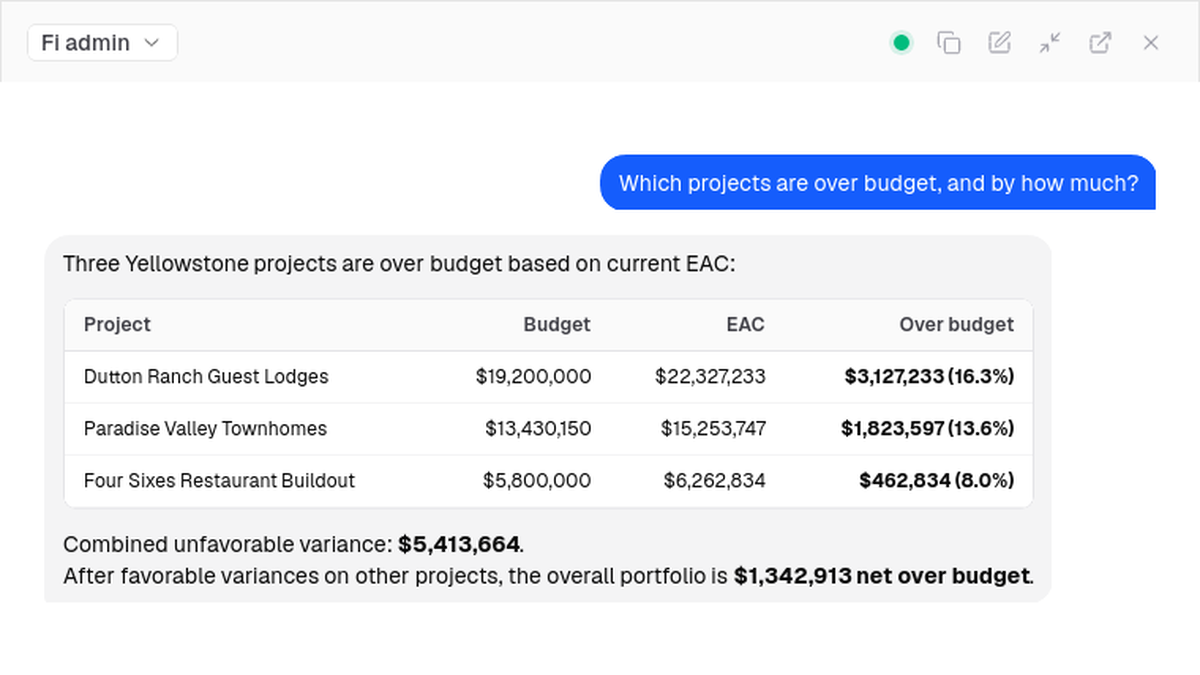Click the Three Yellowstone projects intro sentence
This screenshot has height=675, width=1200.
[x=399, y=265]
